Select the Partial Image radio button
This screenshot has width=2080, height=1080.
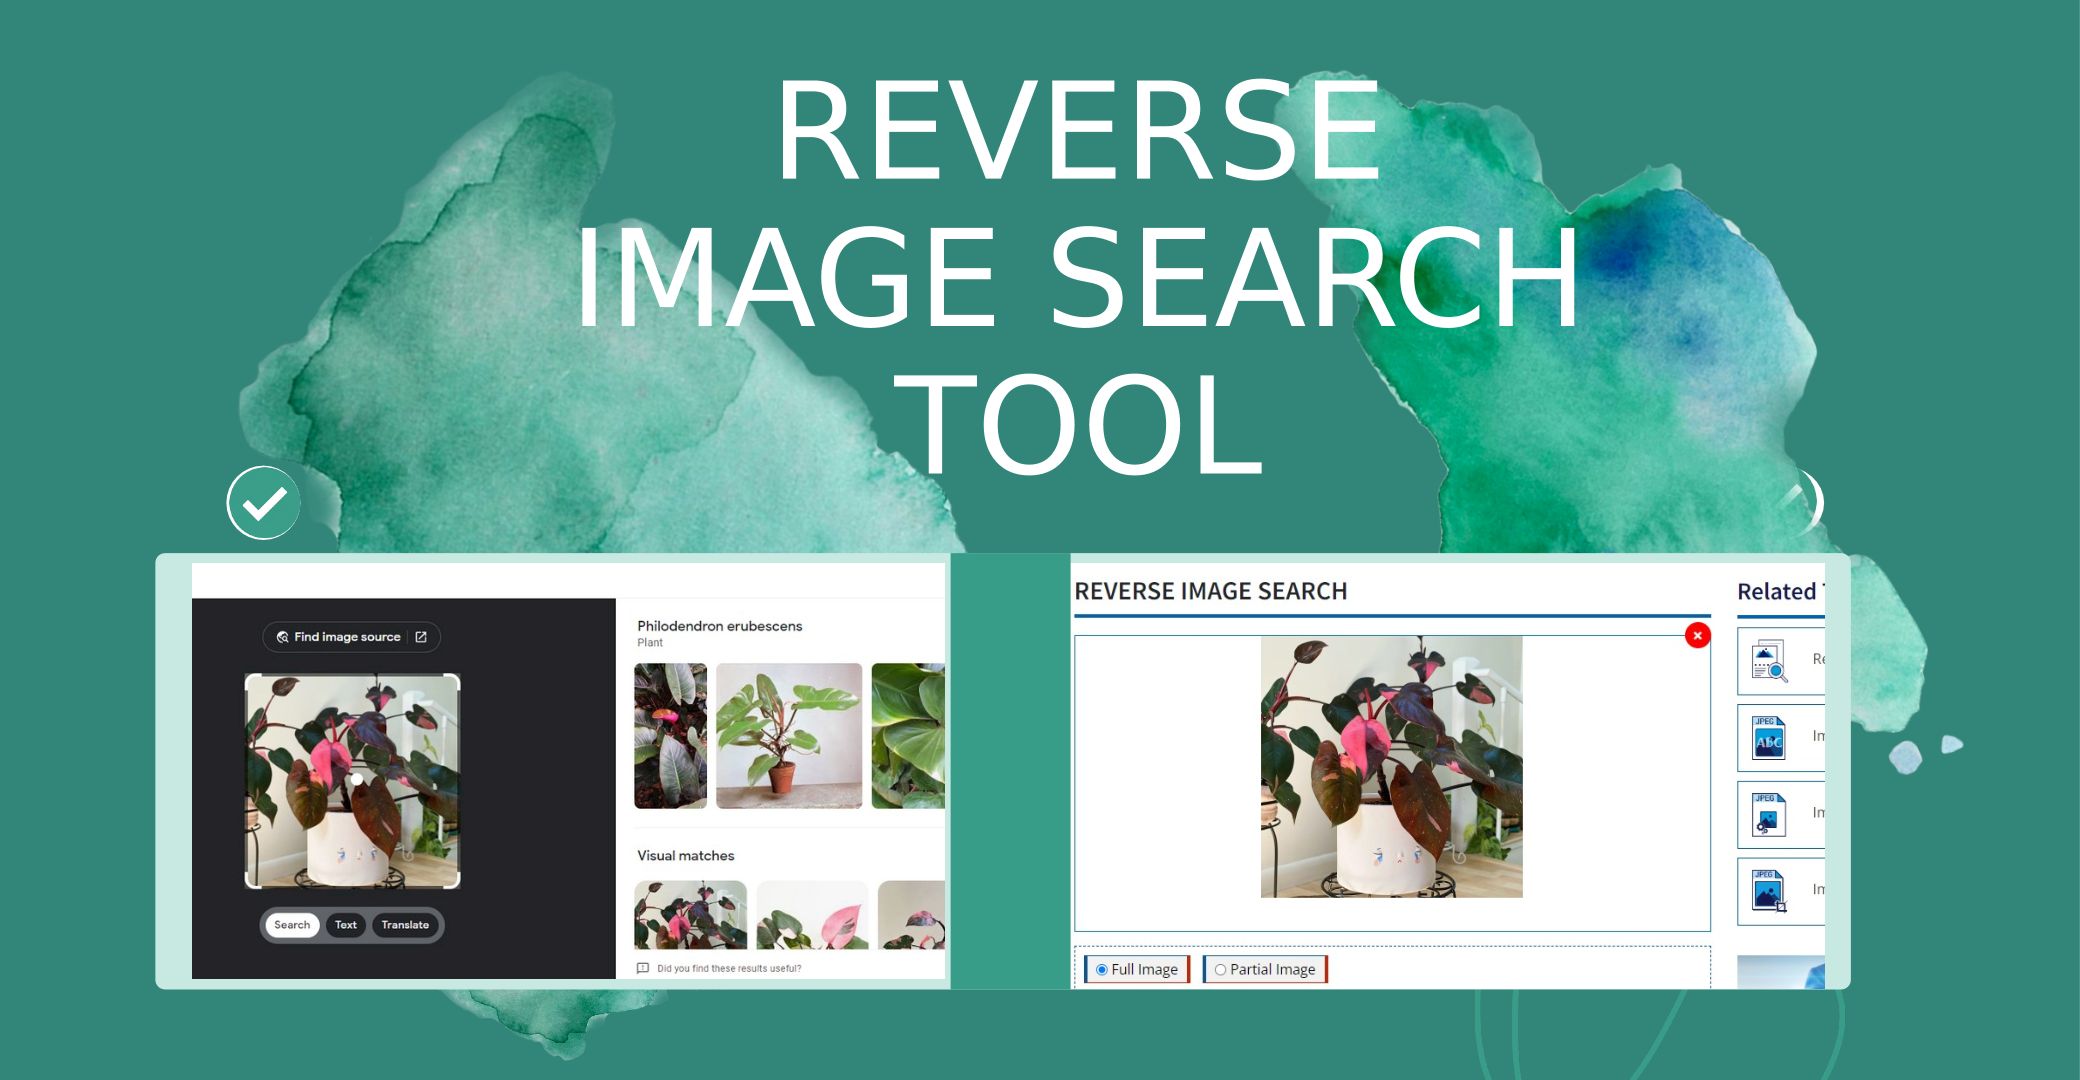point(1220,970)
